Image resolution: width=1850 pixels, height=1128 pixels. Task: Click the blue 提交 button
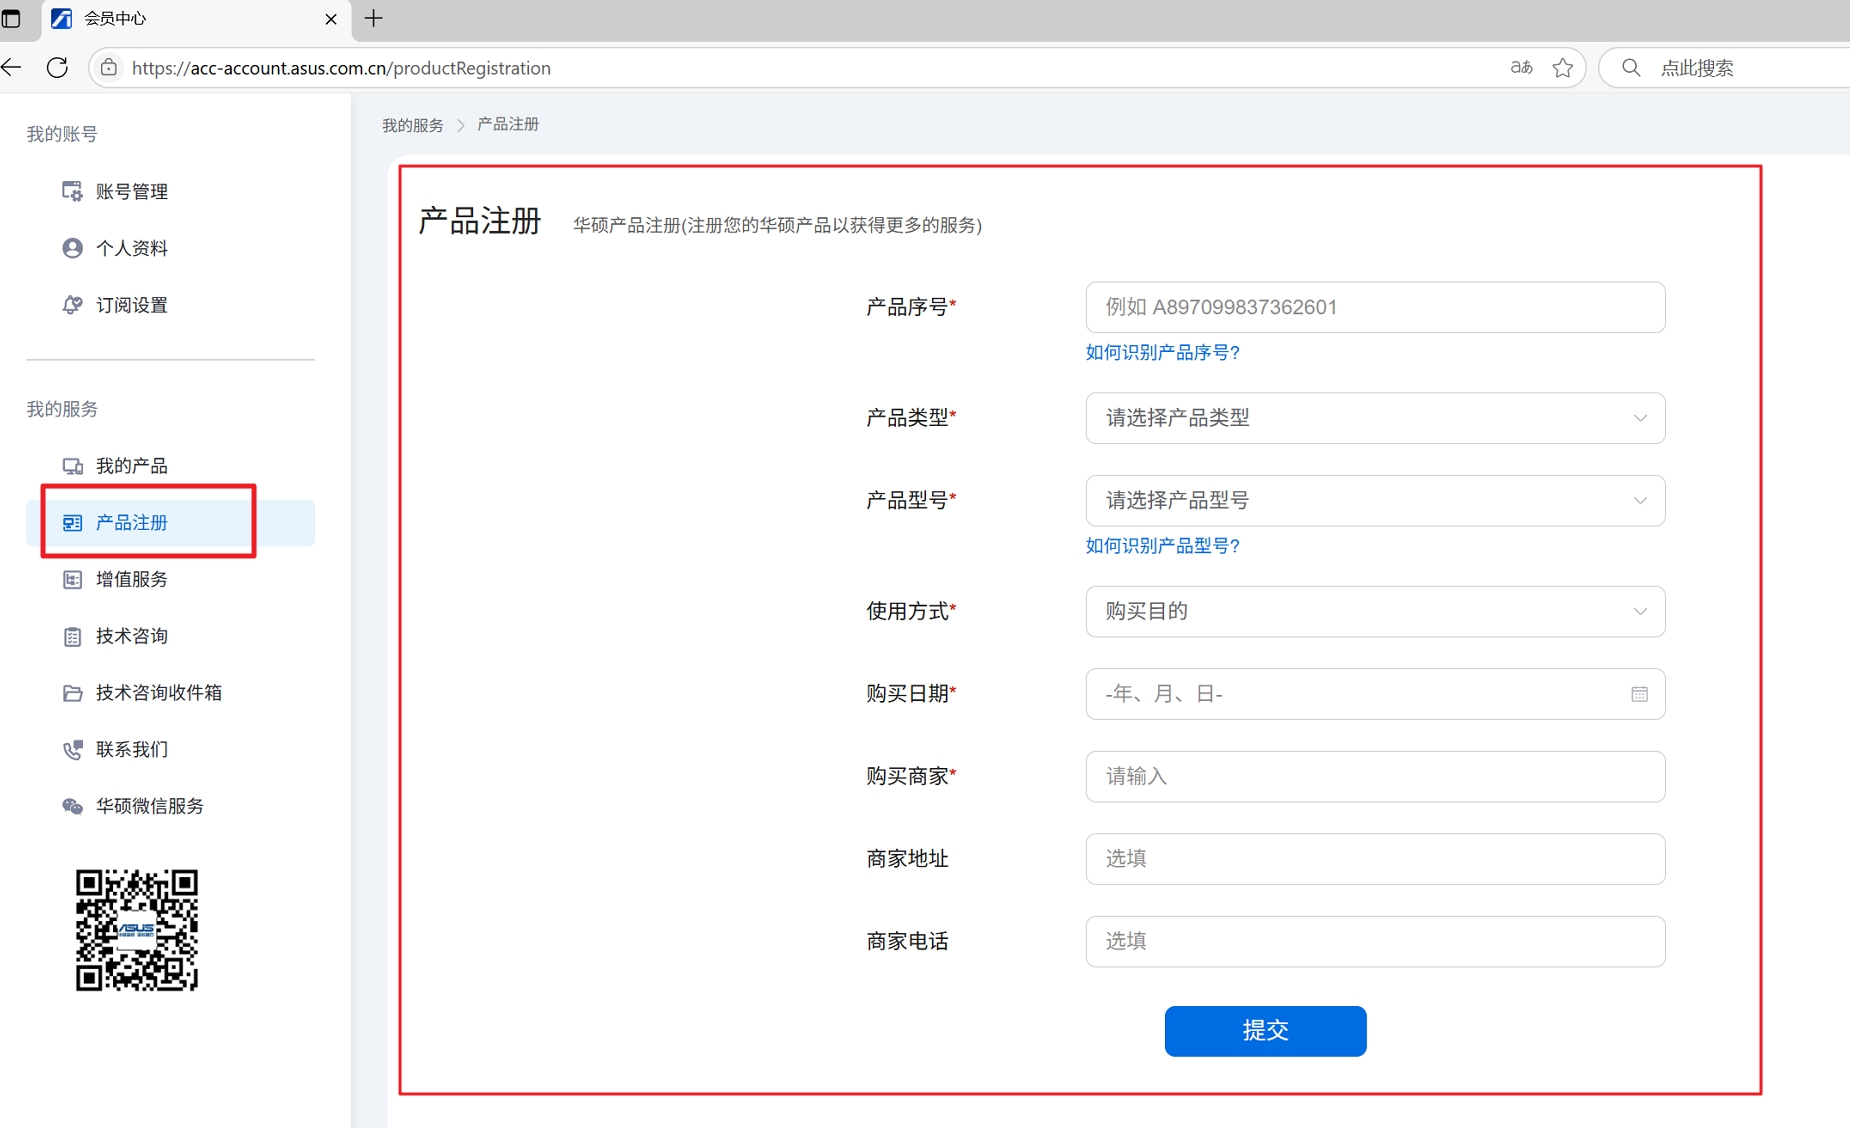point(1265,1031)
